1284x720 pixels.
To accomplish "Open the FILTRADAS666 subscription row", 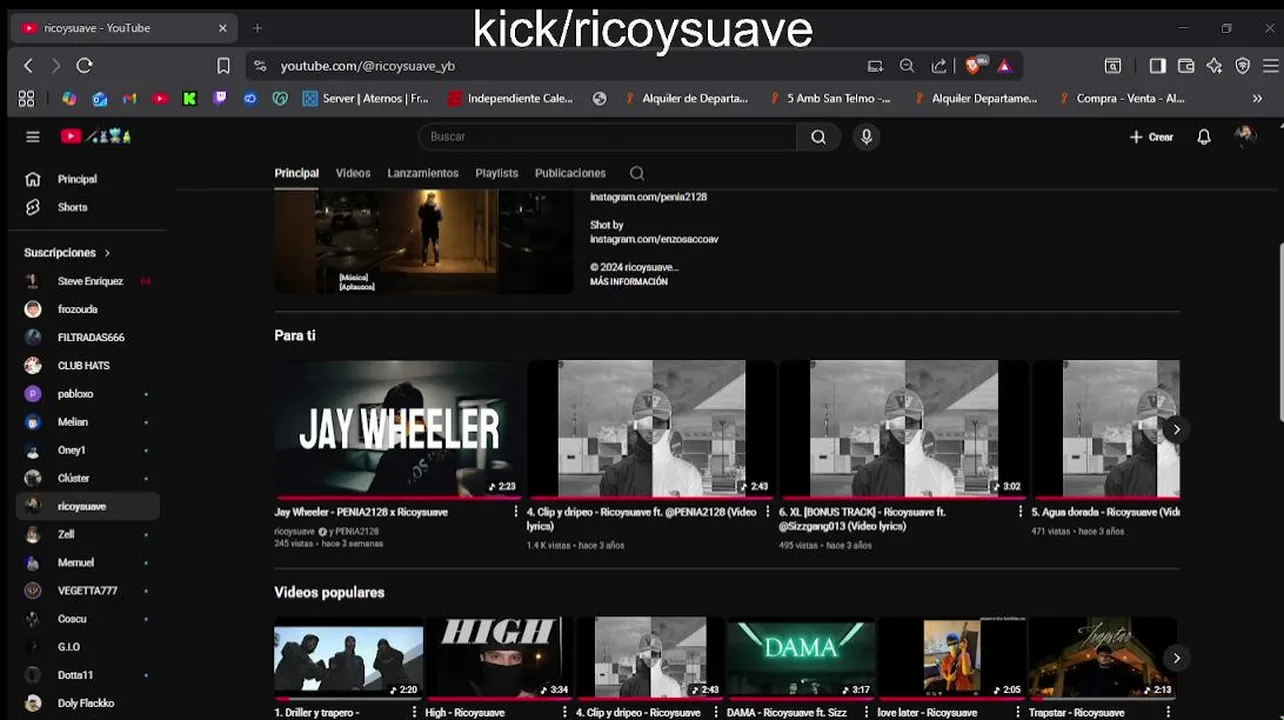I will coord(88,337).
